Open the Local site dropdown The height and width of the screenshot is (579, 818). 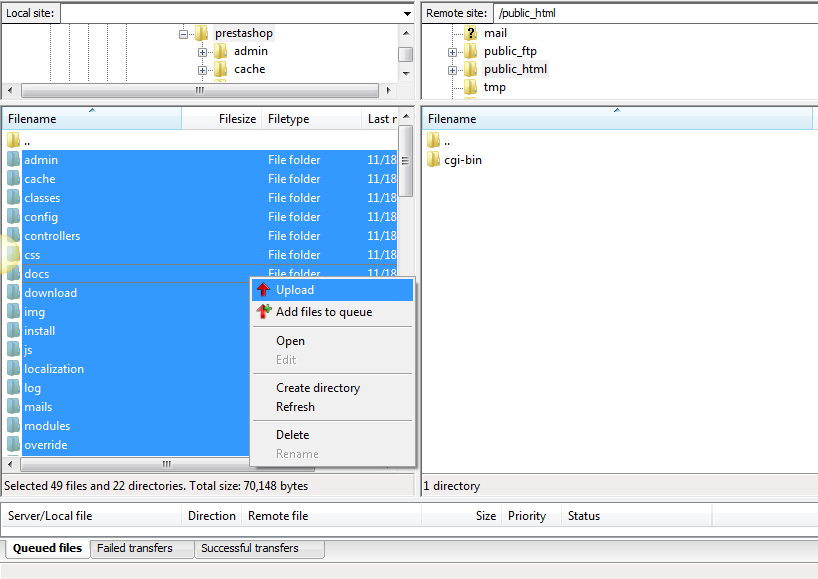405,13
